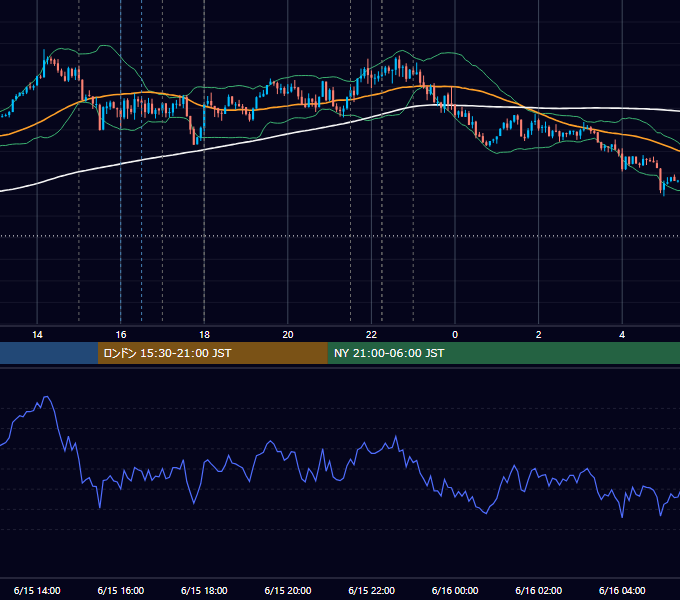The image size is (680, 600).
Task: Click the 6/15 18:00 bottom axis label
Action: (204, 590)
